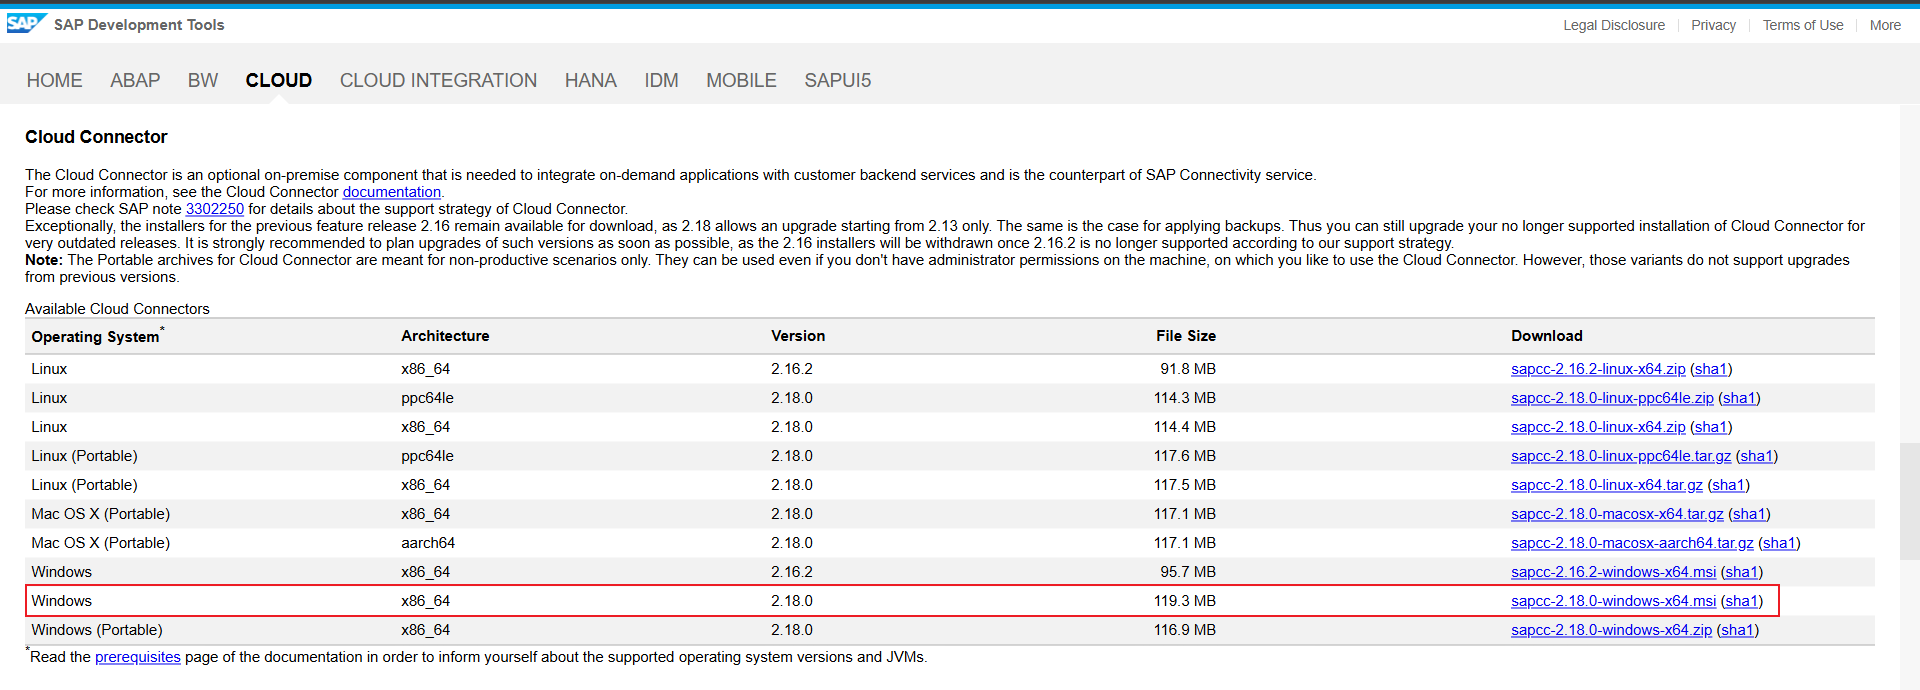Click the 95.7 MB file size cell
The height and width of the screenshot is (690, 1920).
(x=1188, y=572)
